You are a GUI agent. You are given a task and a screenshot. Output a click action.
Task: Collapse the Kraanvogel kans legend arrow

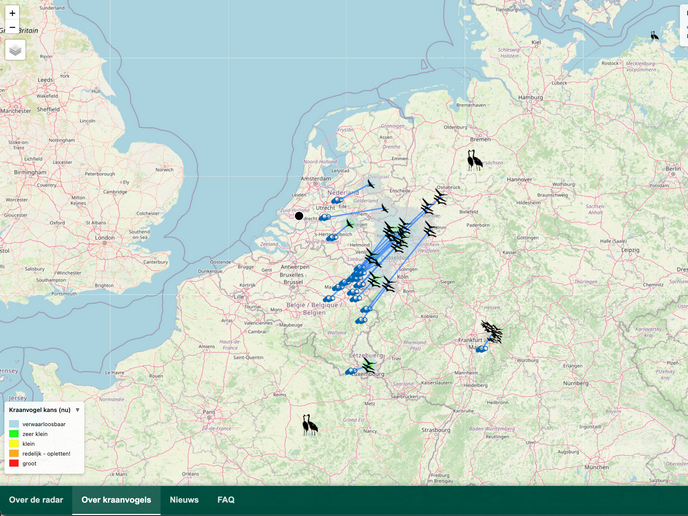[77, 410]
